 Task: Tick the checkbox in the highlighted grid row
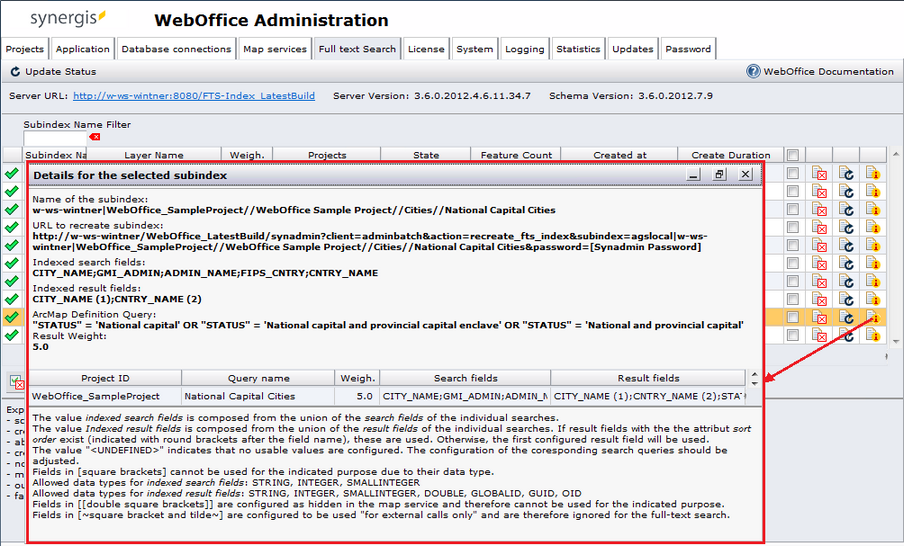[793, 317]
